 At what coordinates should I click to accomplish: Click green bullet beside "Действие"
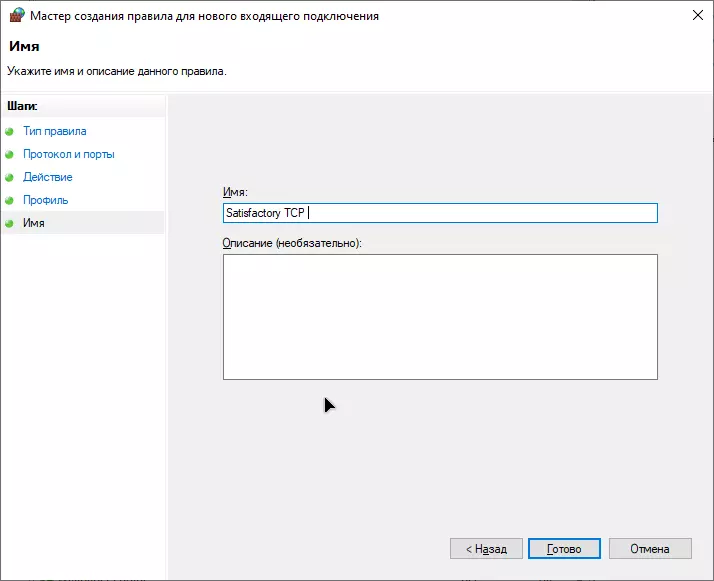tap(10, 177)
